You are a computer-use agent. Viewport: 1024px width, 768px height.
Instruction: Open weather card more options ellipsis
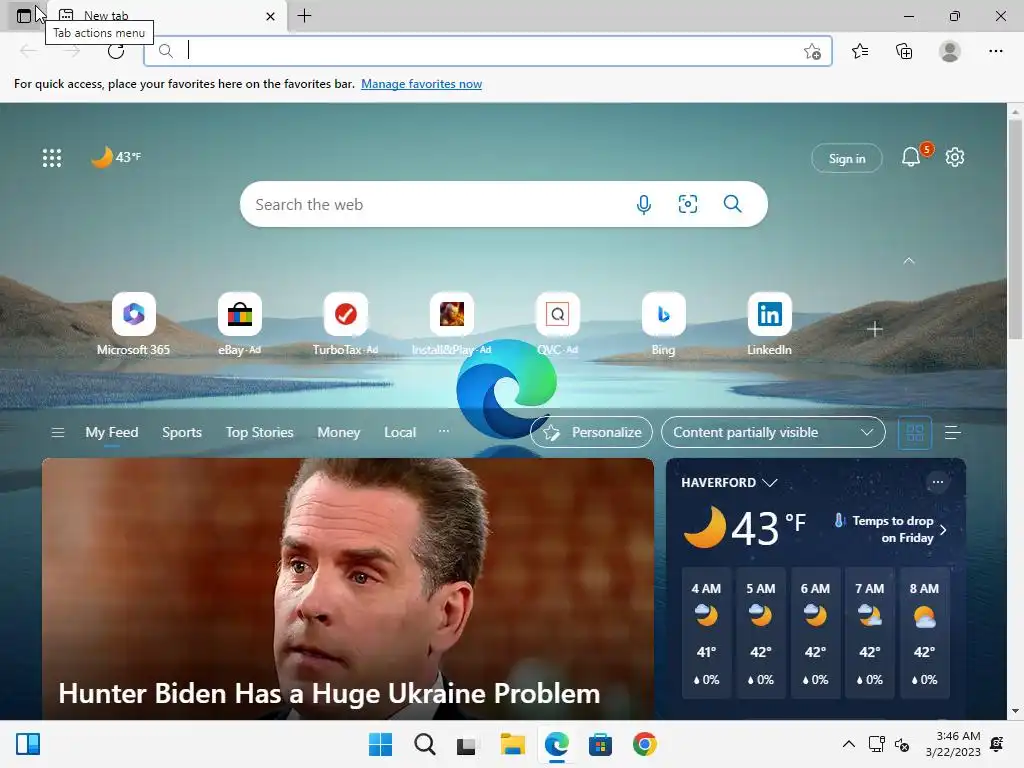[x=938, y=483]
